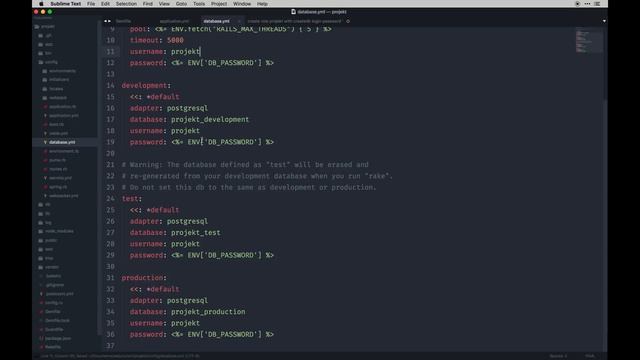Viewport: 640px width, 360px height.
Task: Open the macOS notification center list icon
Action: 597,4
